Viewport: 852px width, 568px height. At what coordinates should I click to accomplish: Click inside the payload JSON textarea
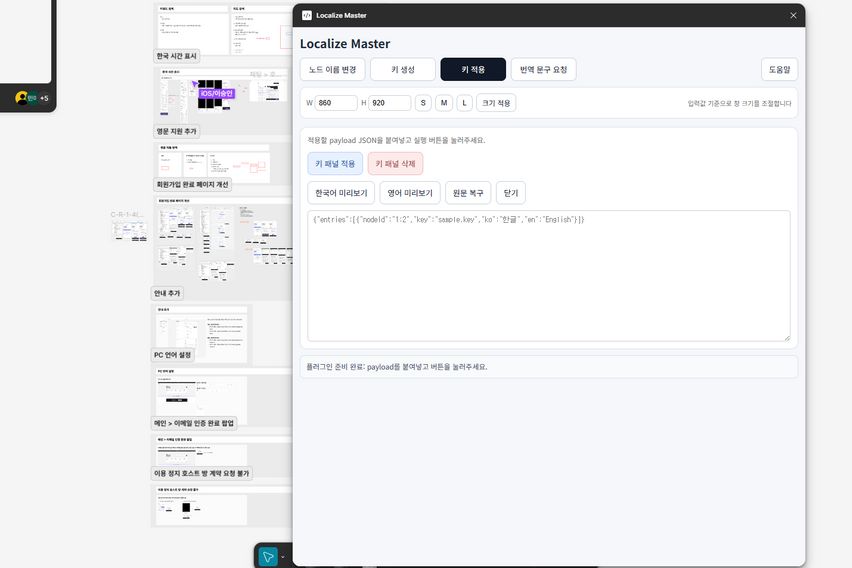tap(549, 276)
